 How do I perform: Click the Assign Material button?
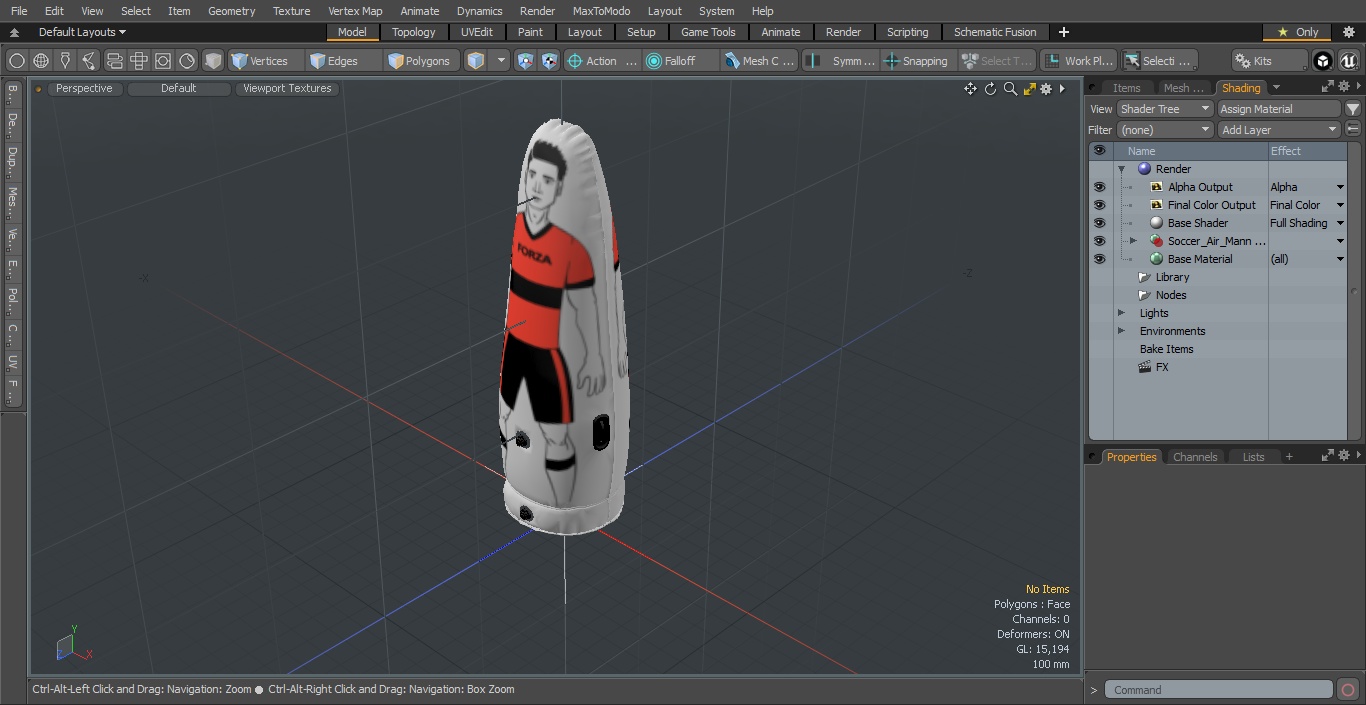coord(1279,109)
